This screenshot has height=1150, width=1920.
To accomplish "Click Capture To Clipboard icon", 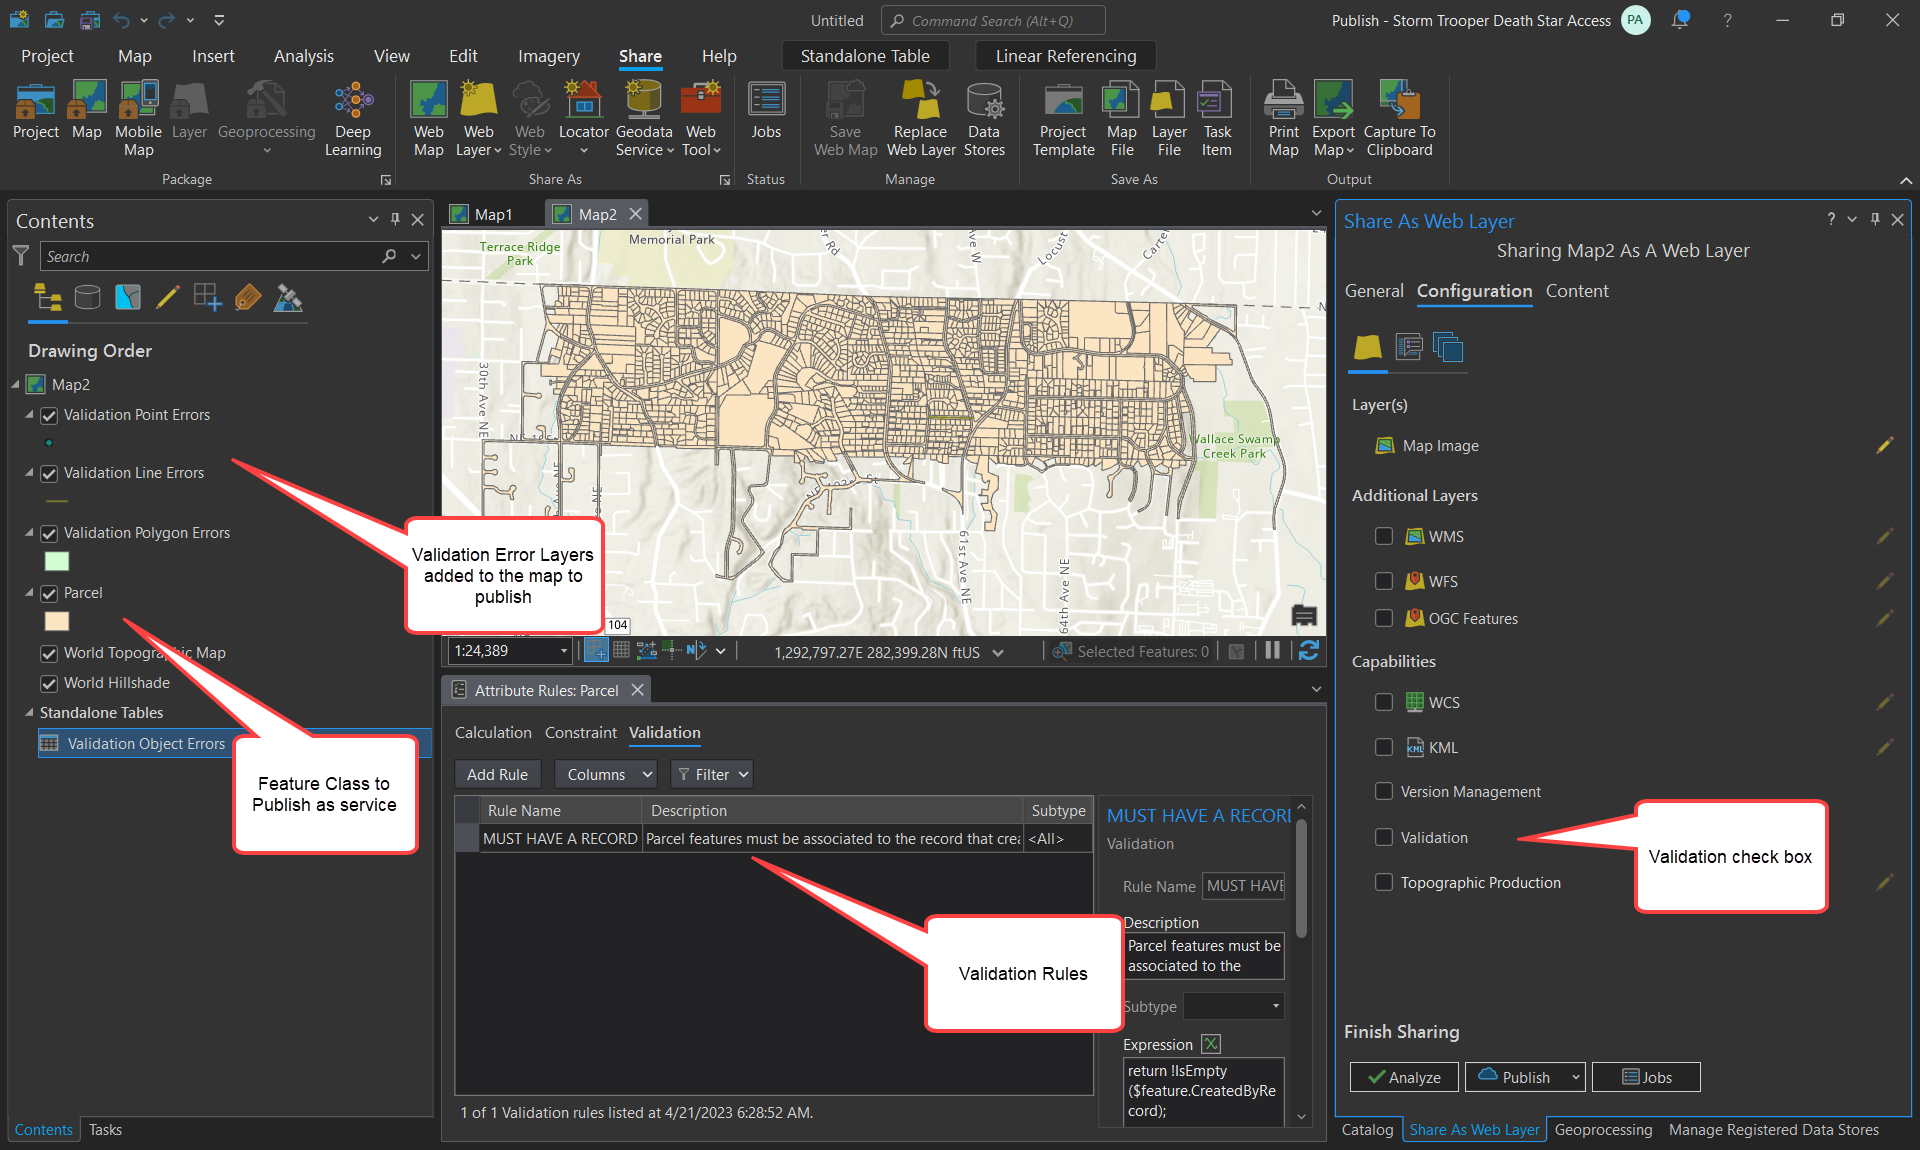I will pos(1399,101).
